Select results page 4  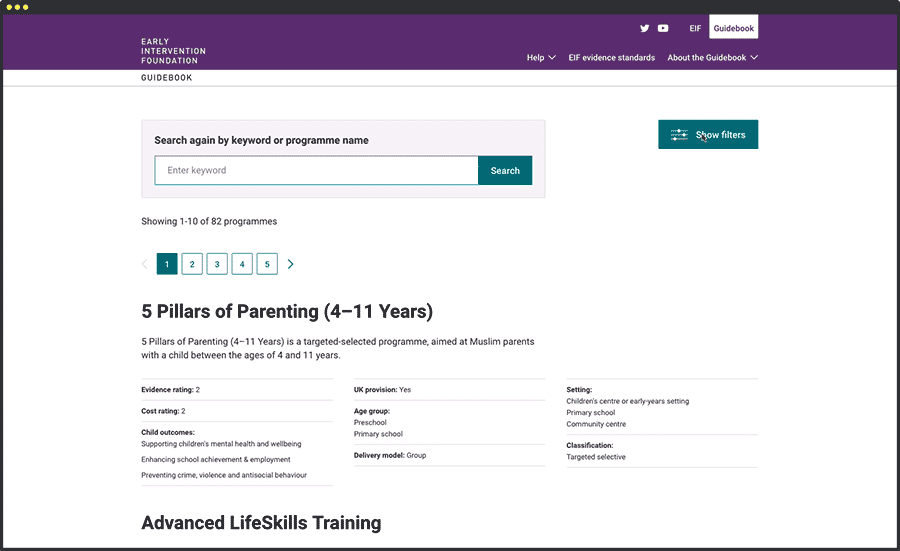click(242, 264)
